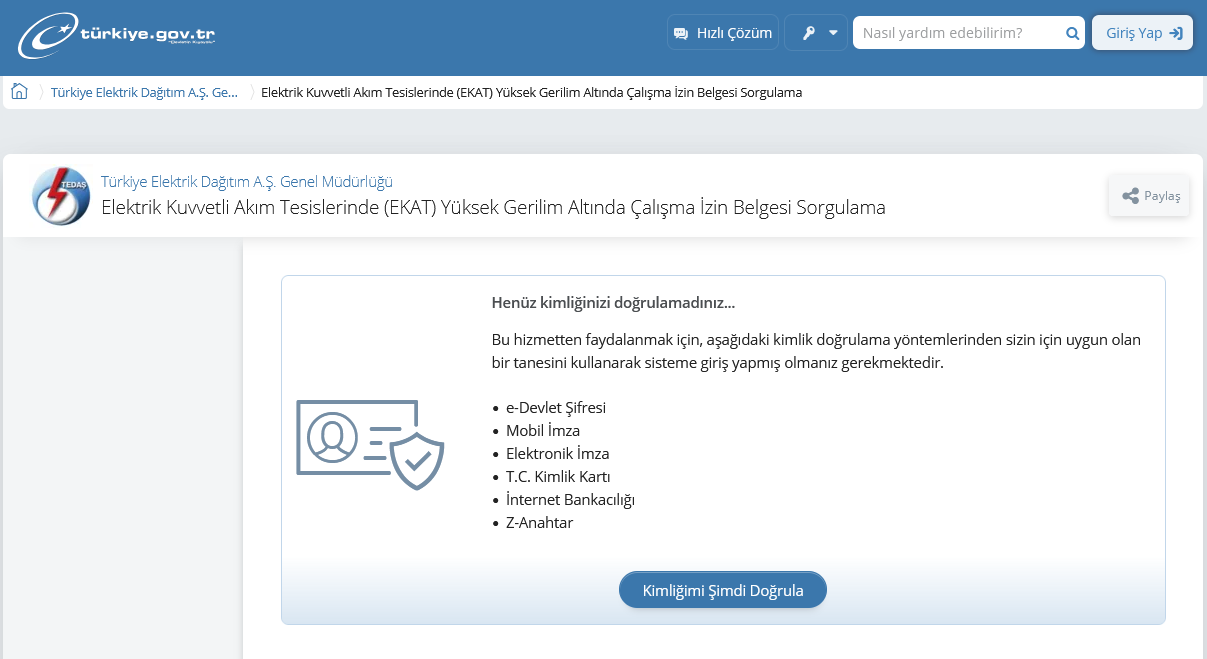Click the TEDAŞ round logo

pyautogui.click(x=61, y=195)
